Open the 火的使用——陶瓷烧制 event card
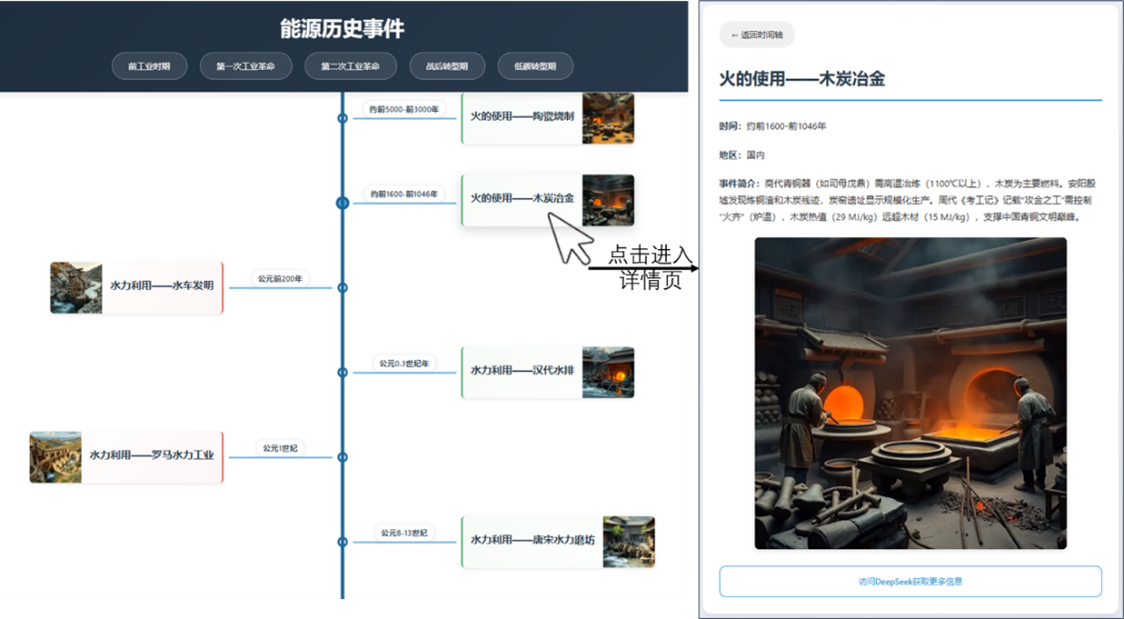Image resolution: width=1124 pixels, height=619 pixels. coord(522,117)
